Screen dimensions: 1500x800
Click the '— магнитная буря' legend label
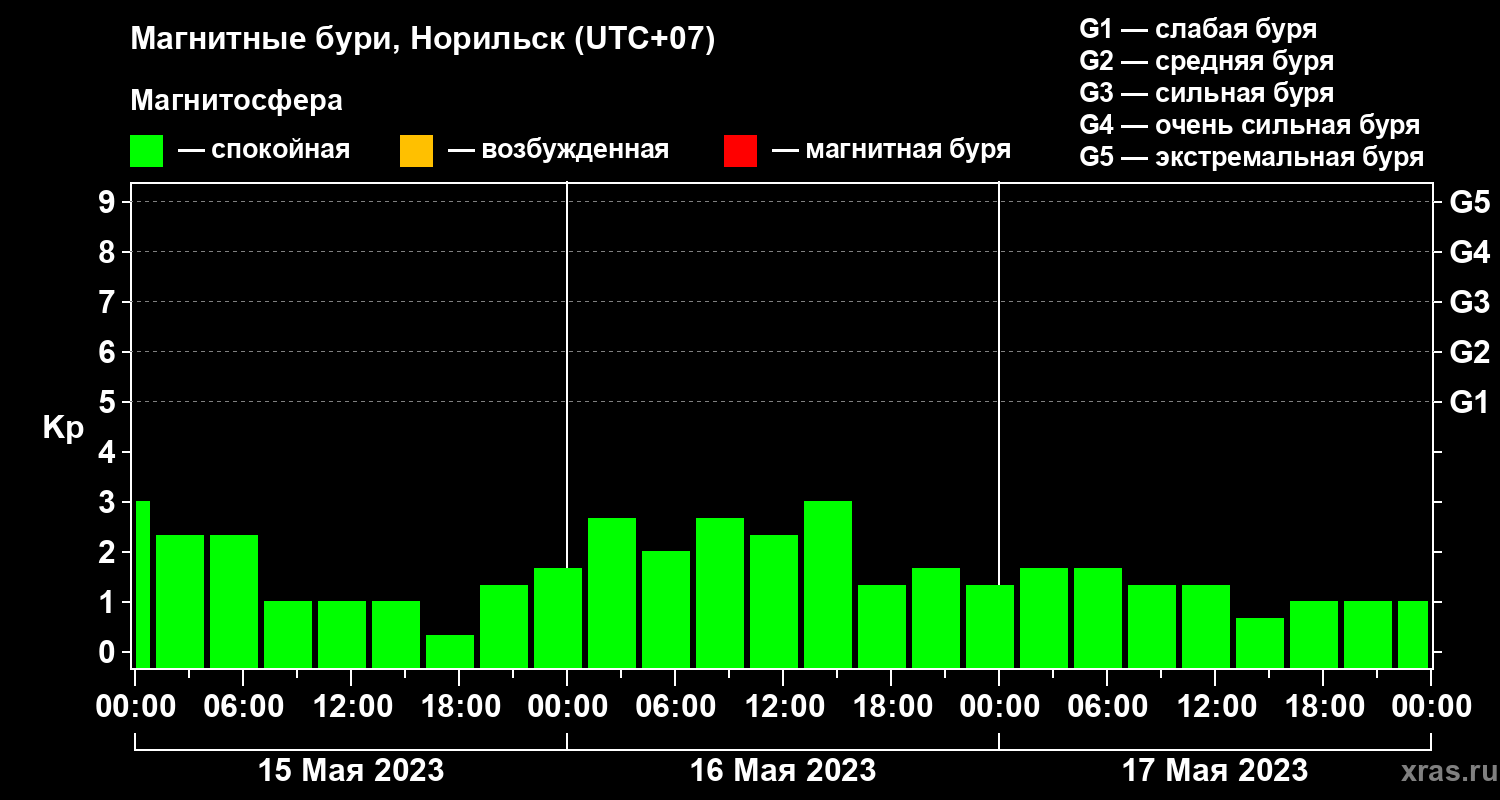pyautogui.click(x=891, y=151)
